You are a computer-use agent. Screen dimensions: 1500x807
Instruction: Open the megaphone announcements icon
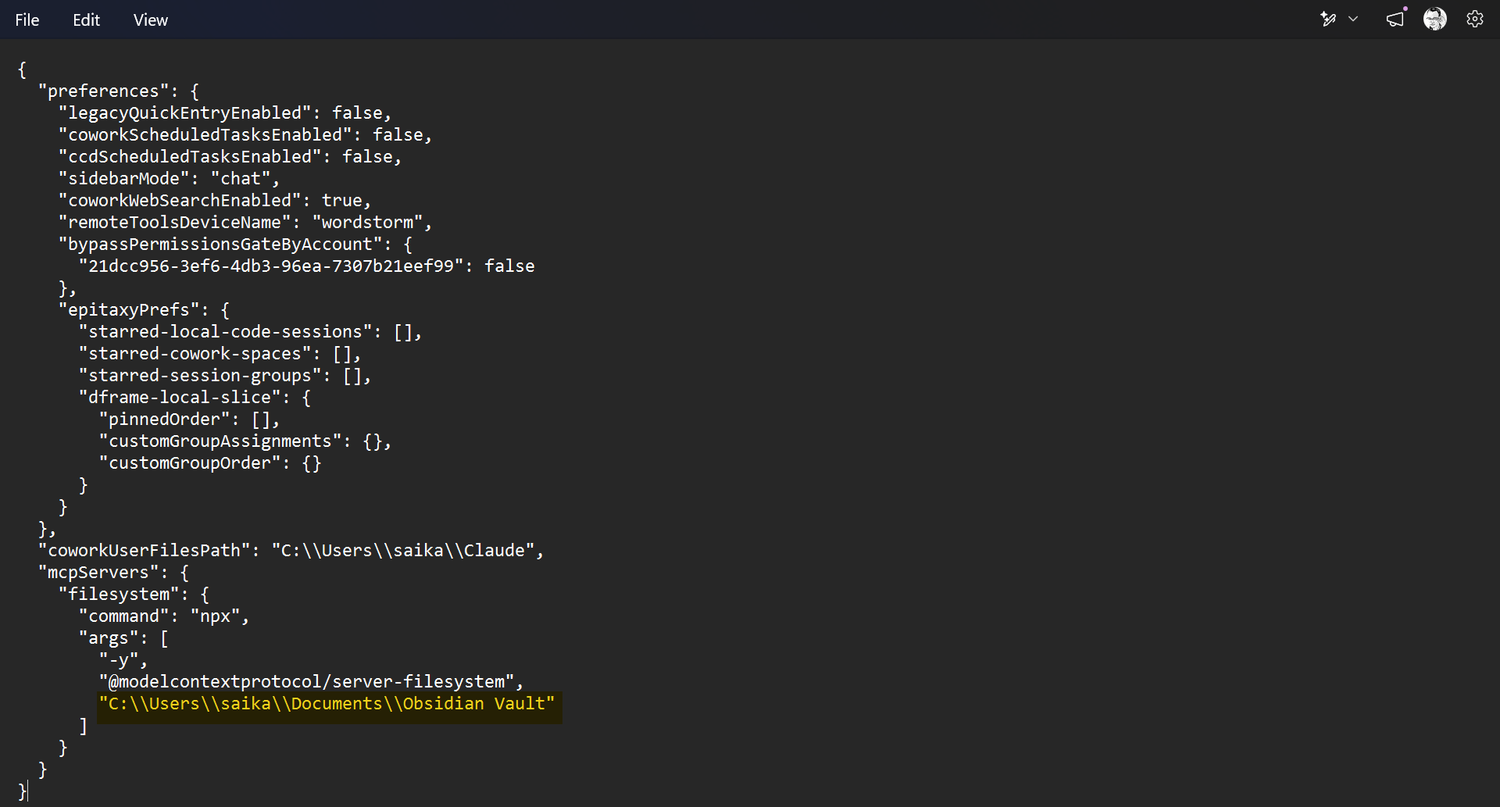coord(1395,19)
